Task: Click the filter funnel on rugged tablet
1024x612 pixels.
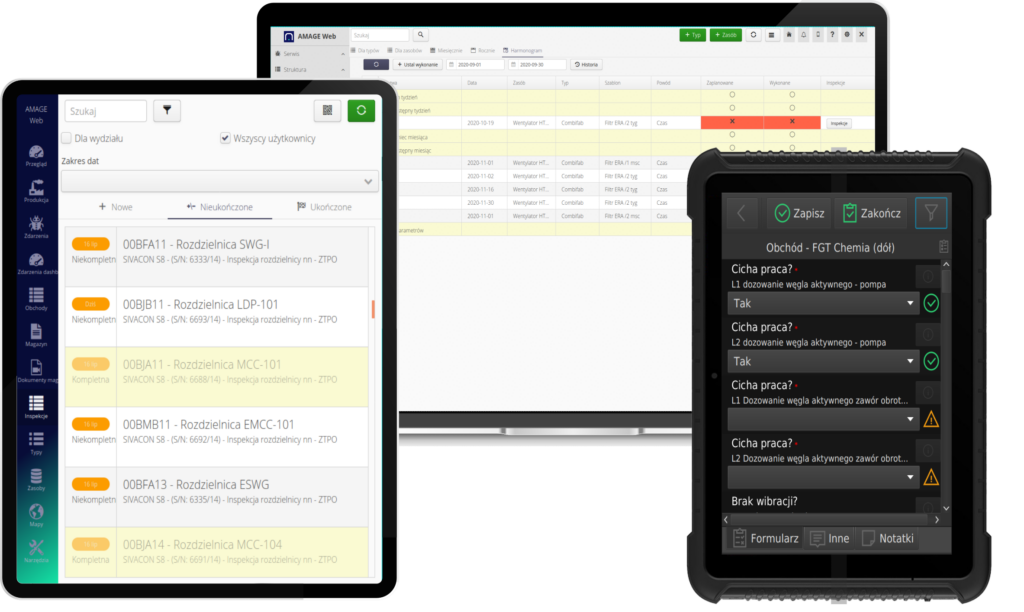Action: coord(930,212)
